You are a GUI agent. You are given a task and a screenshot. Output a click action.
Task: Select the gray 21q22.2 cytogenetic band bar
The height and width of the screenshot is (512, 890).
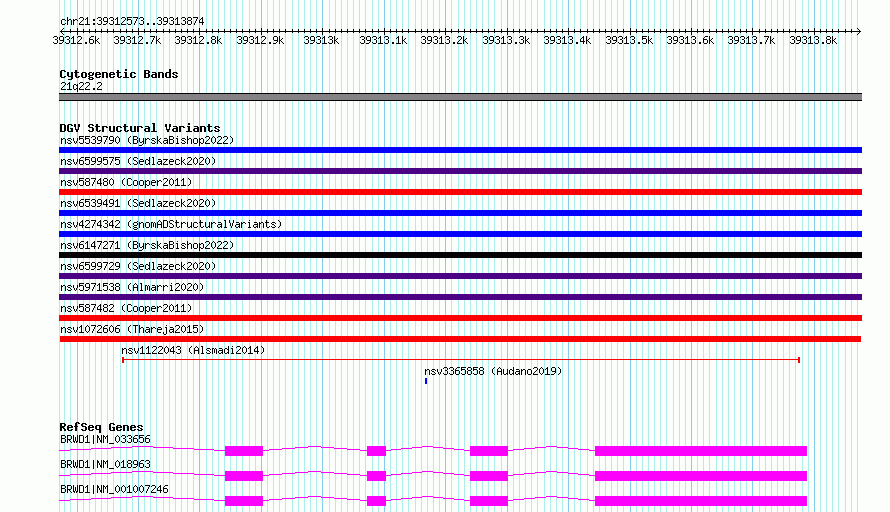tap(460, 97)
